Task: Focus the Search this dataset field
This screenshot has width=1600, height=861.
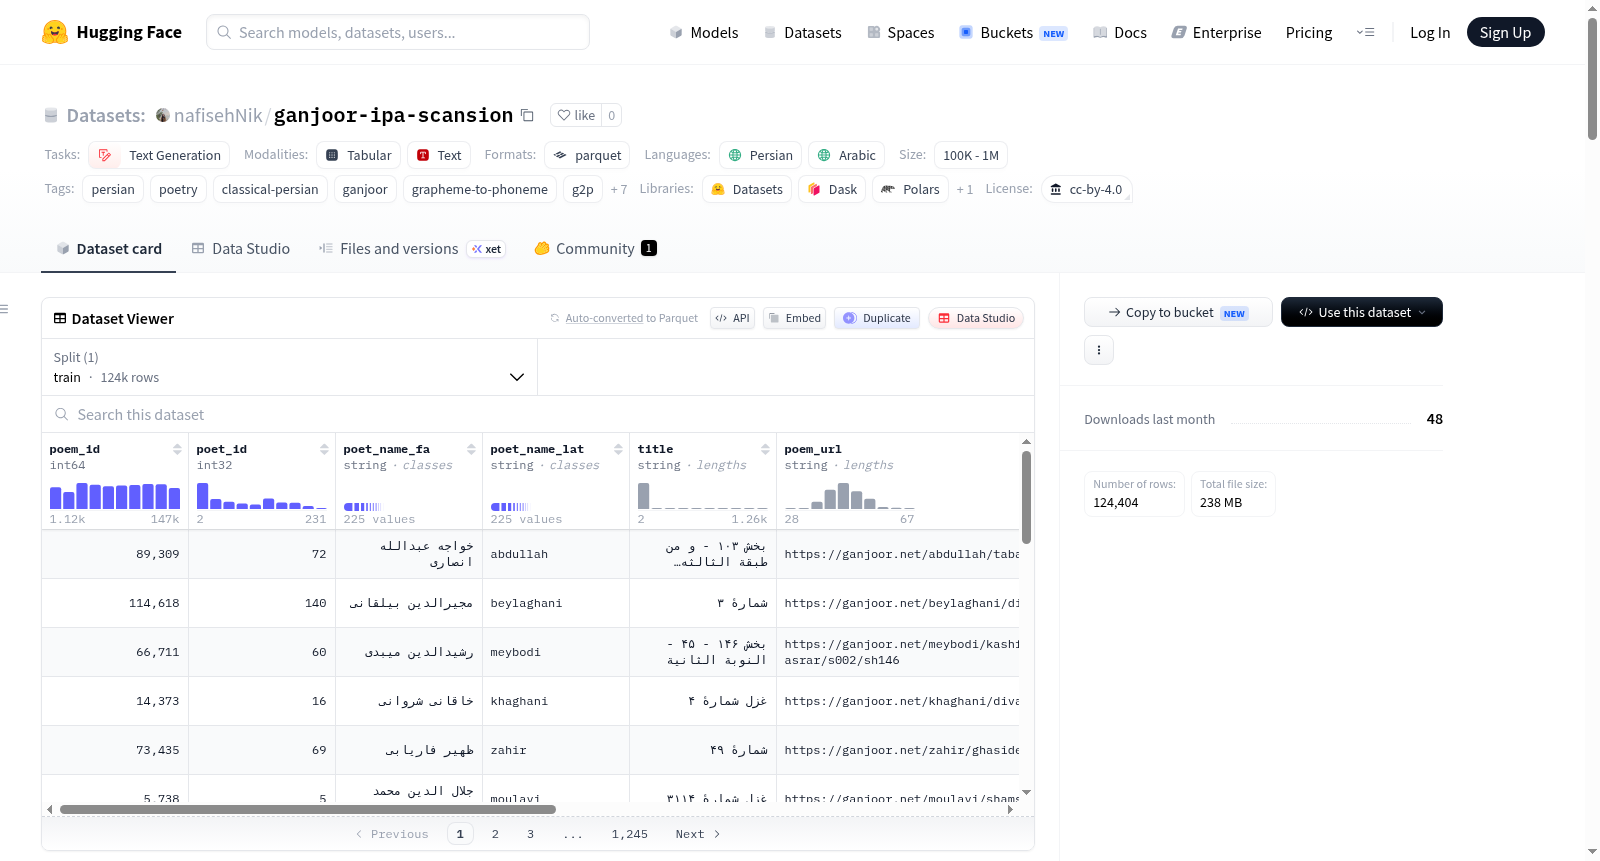Action: [538, 414]
